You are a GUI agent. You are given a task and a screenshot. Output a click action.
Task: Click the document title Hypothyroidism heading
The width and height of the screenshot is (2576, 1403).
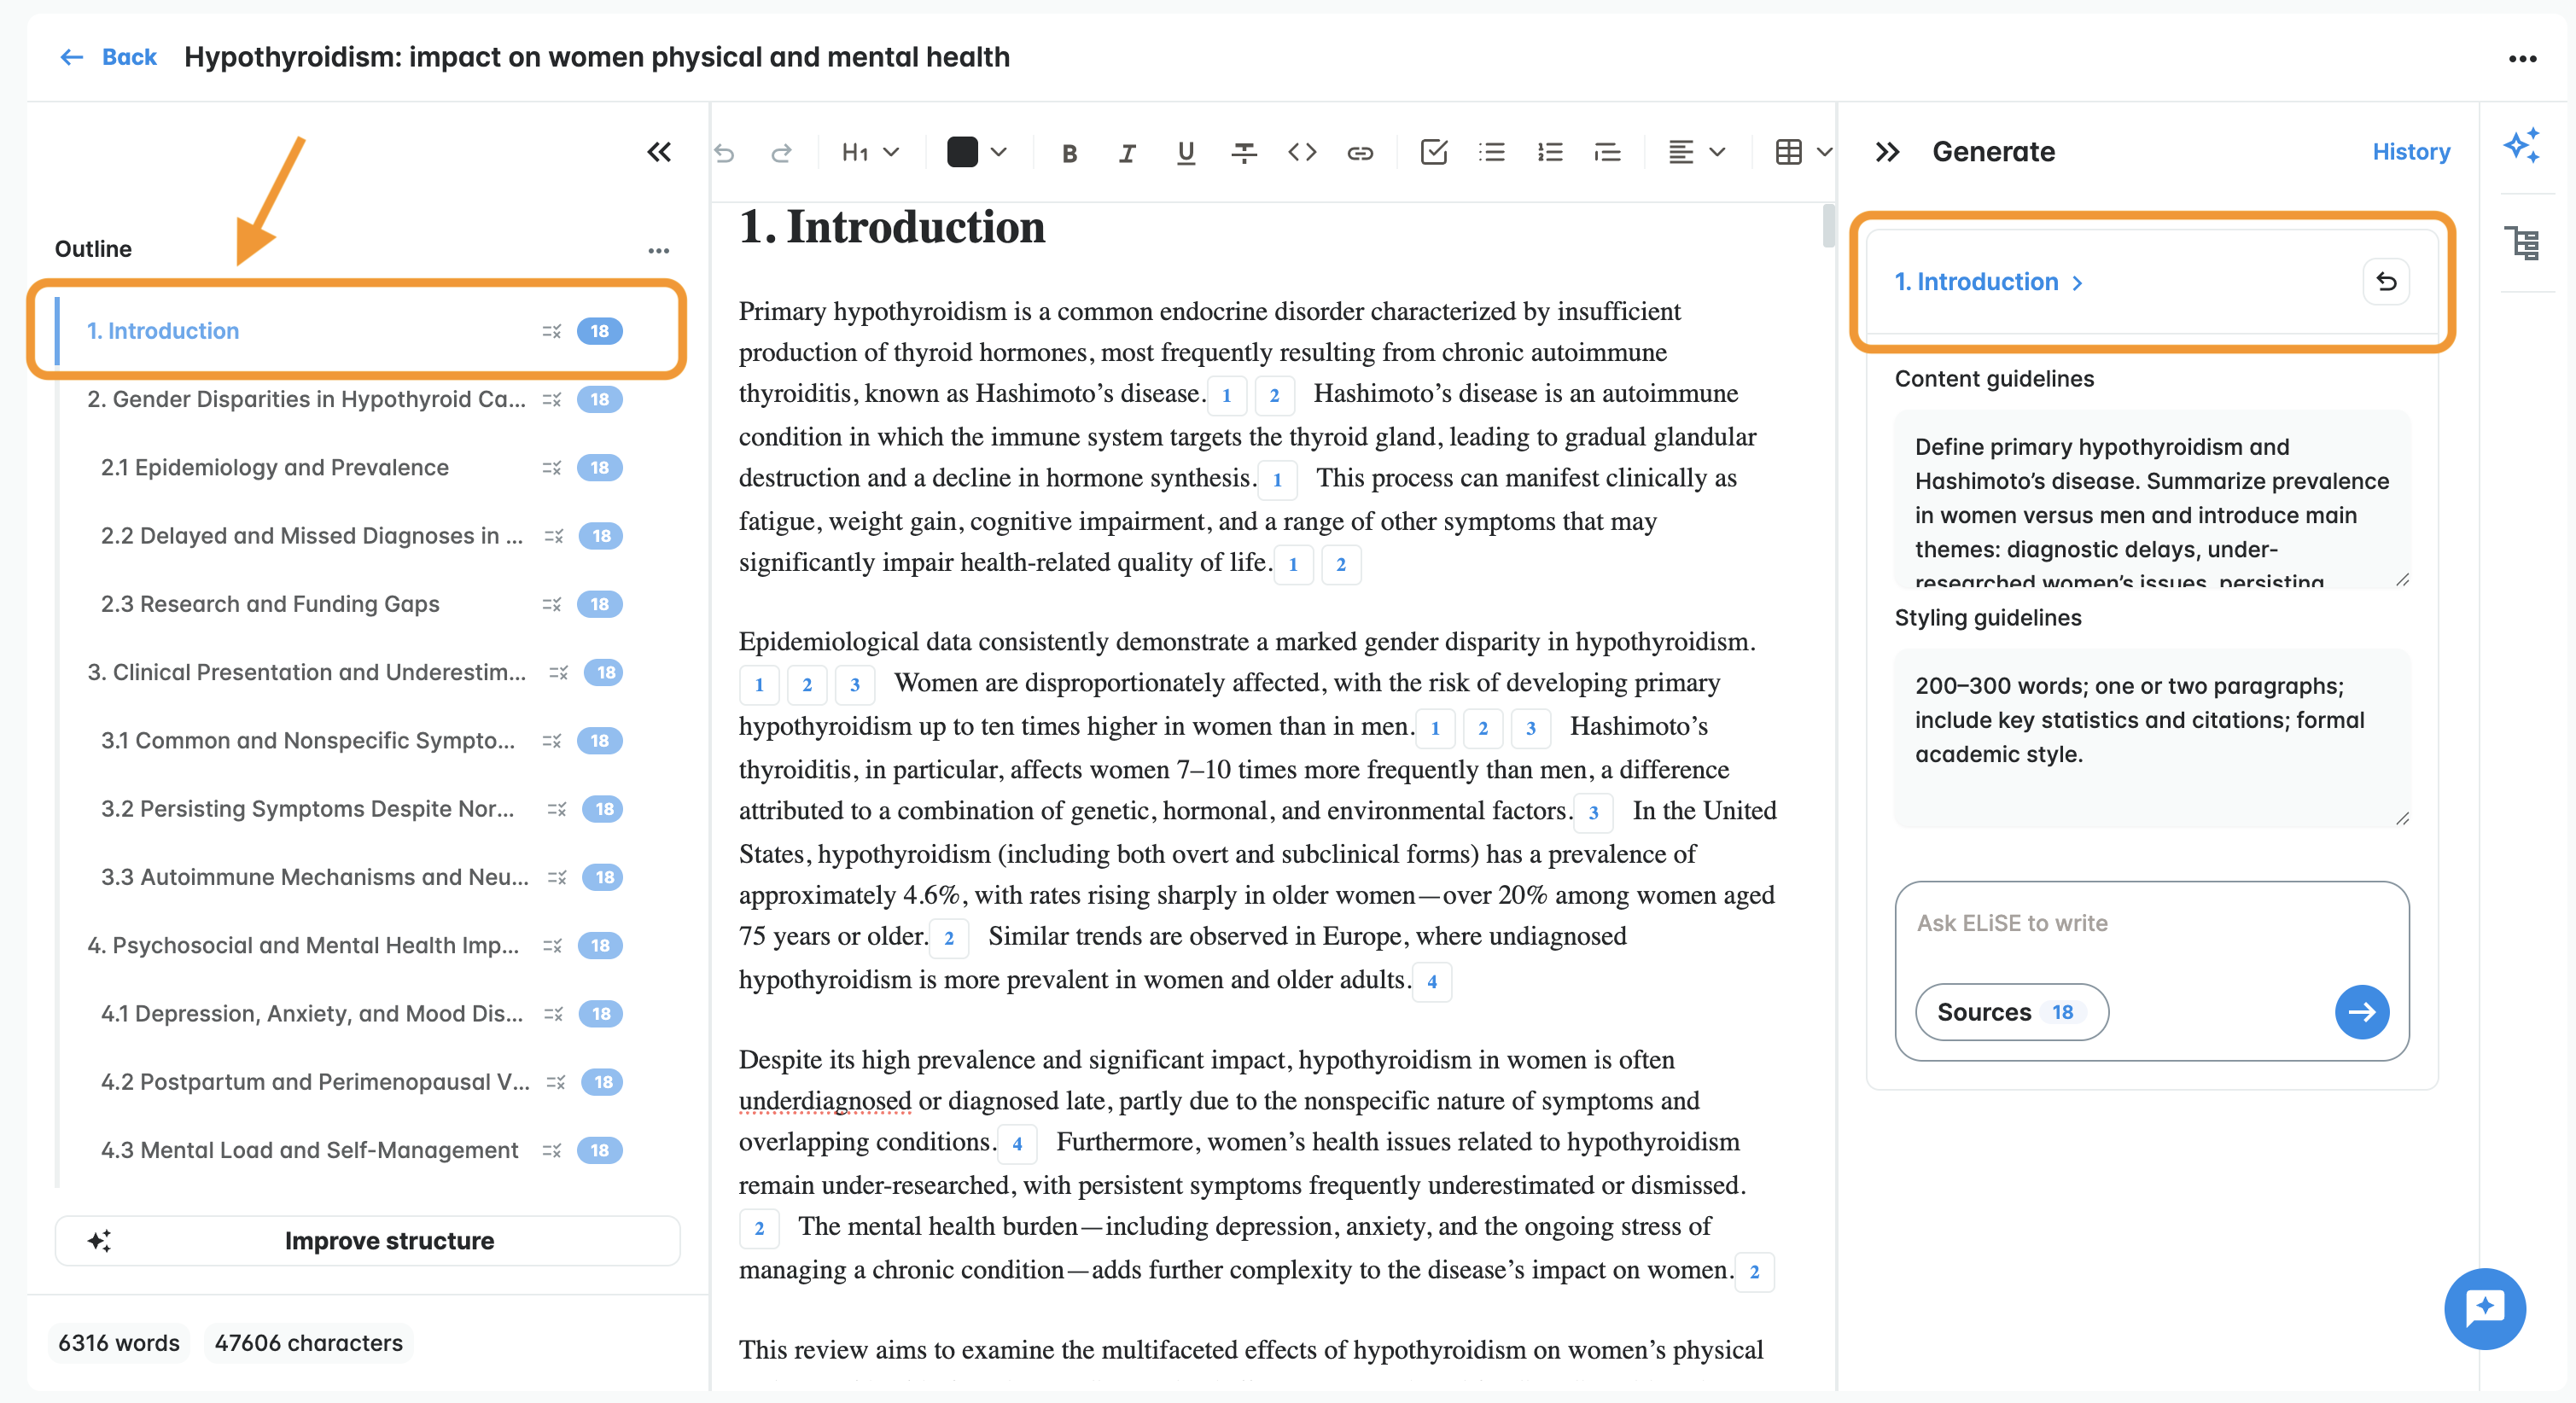pyautogui.click(x=597, y=57)
